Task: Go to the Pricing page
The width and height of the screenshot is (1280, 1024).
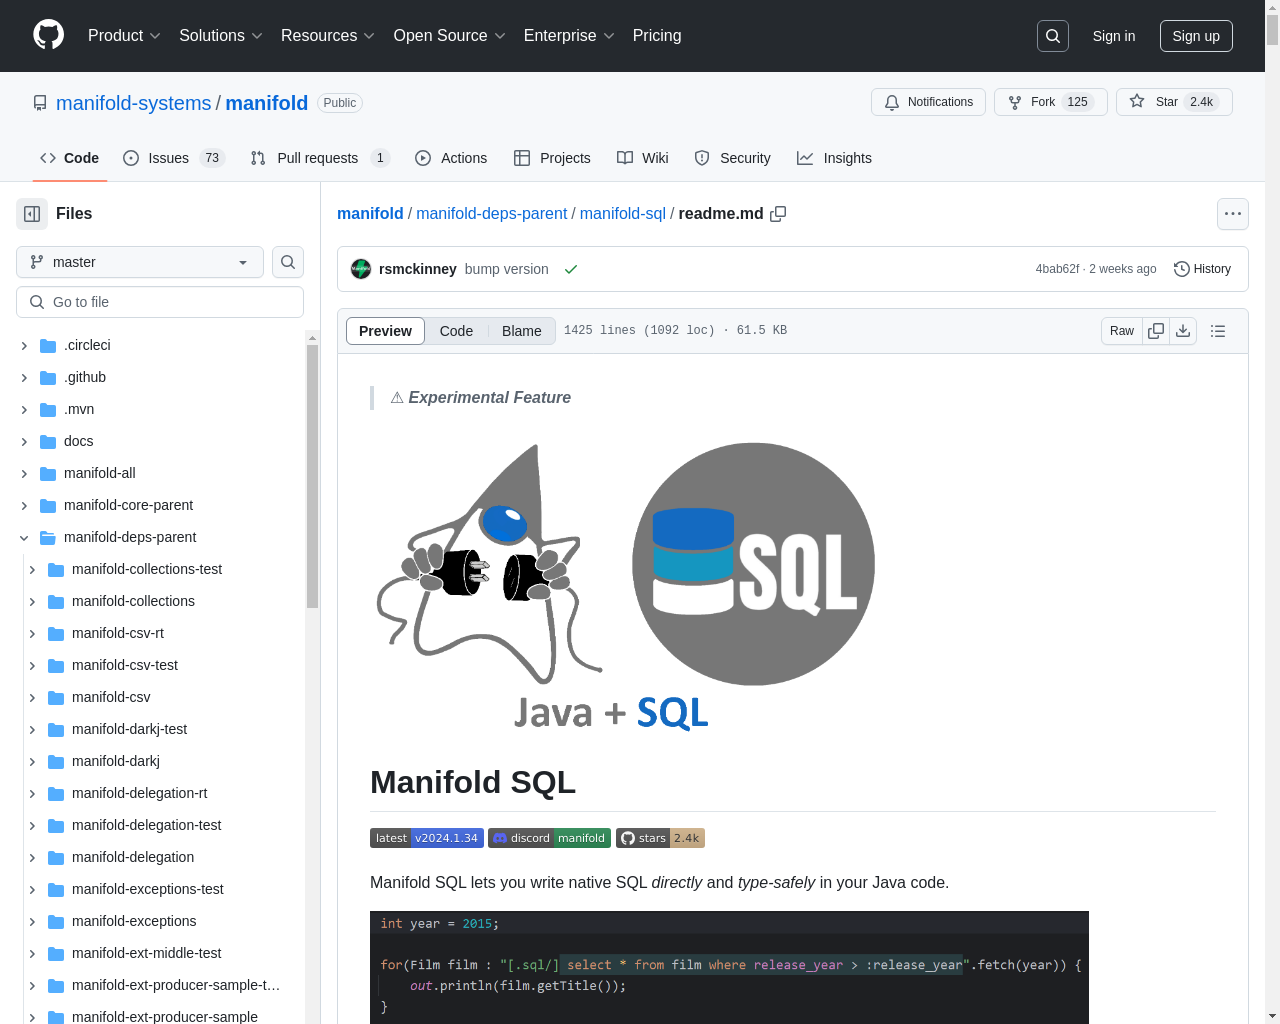Action: pos(657,36)
